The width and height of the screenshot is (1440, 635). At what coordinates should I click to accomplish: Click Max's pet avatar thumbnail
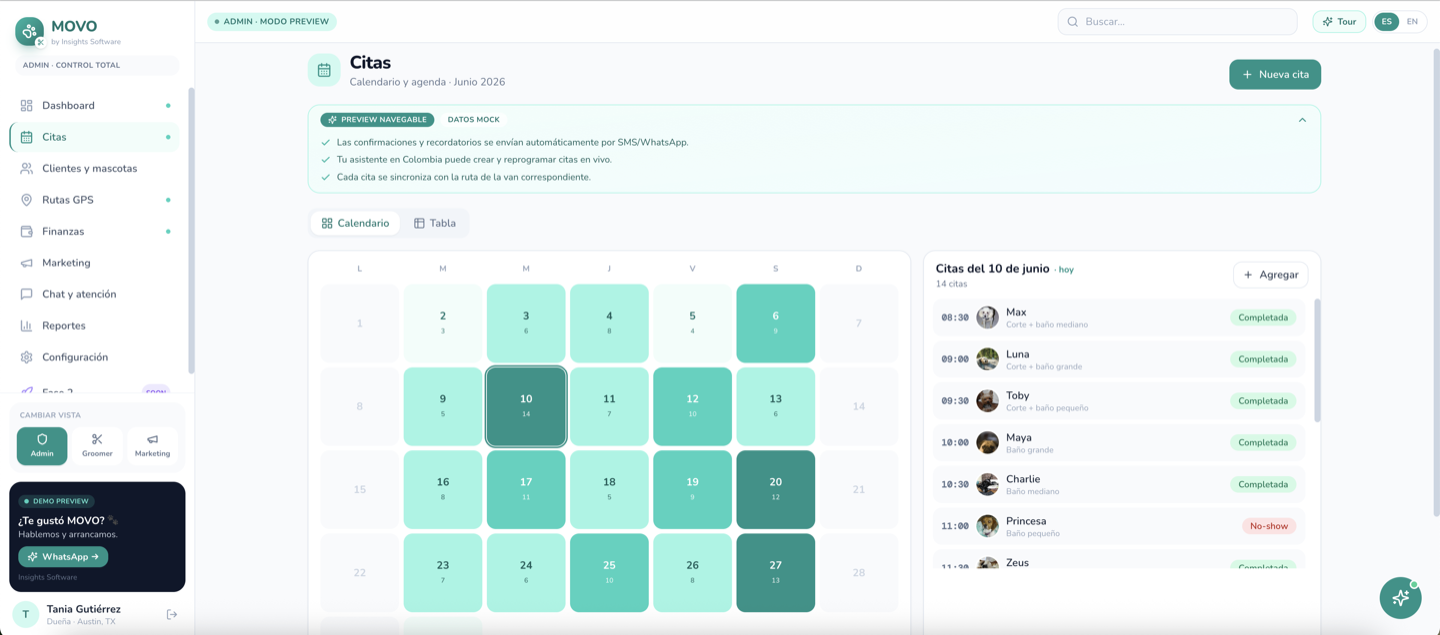click(987, 317)
